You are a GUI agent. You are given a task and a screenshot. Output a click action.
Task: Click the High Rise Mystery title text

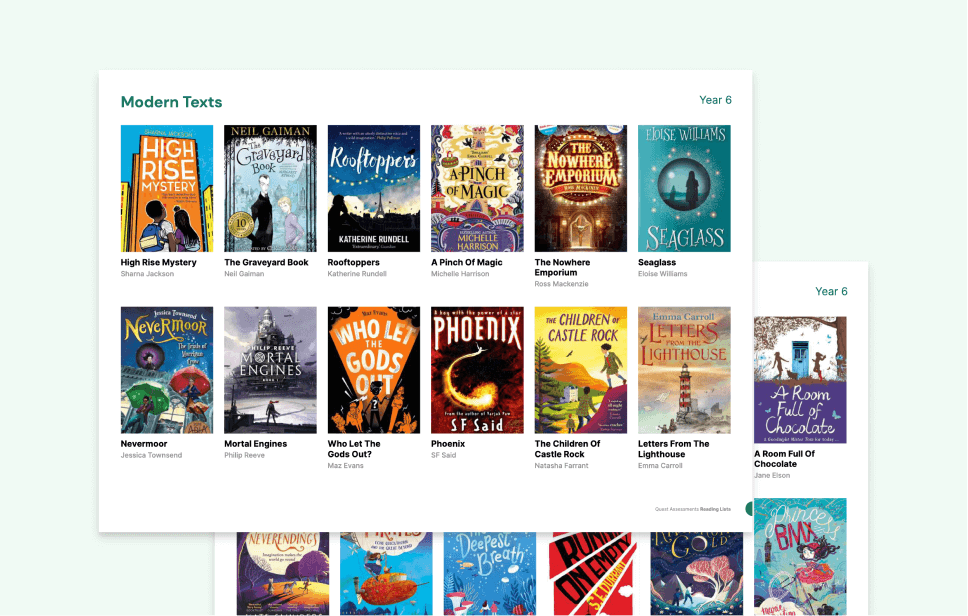coord(159,262)
